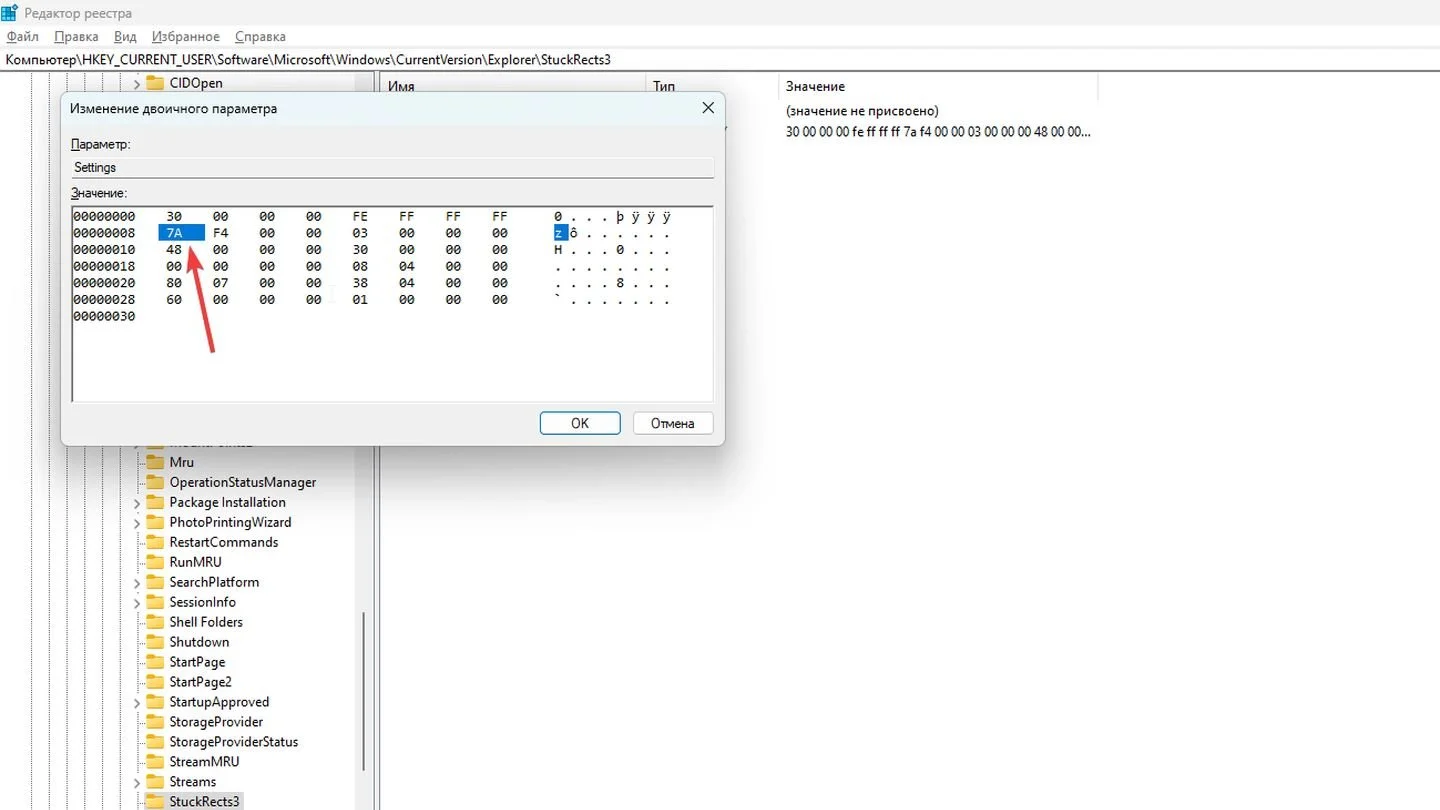This screenshot has width=1440, height=810.
Task: Click the folder icon beside Streams
Action: pyautogui.click(x=154, y=782)
